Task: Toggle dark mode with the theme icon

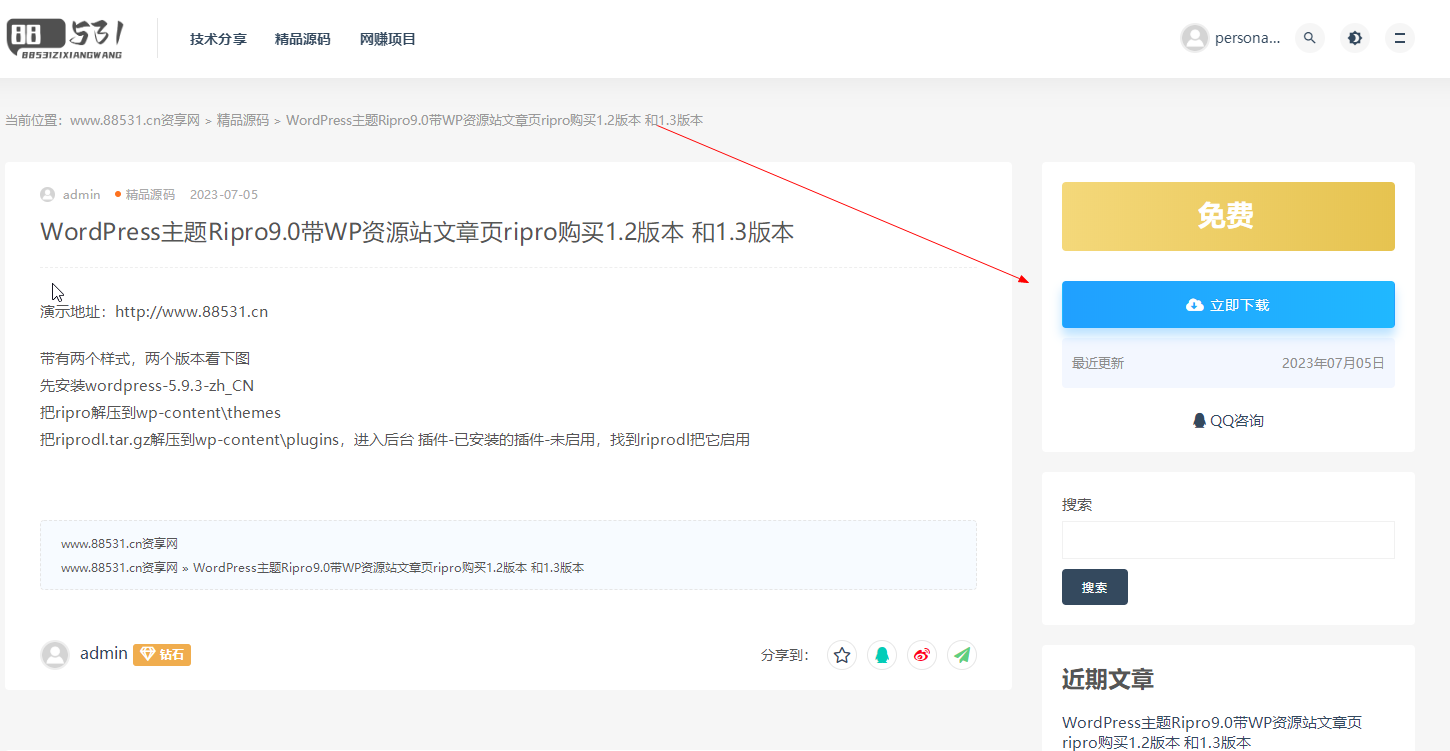Action: coord(1355,38)
